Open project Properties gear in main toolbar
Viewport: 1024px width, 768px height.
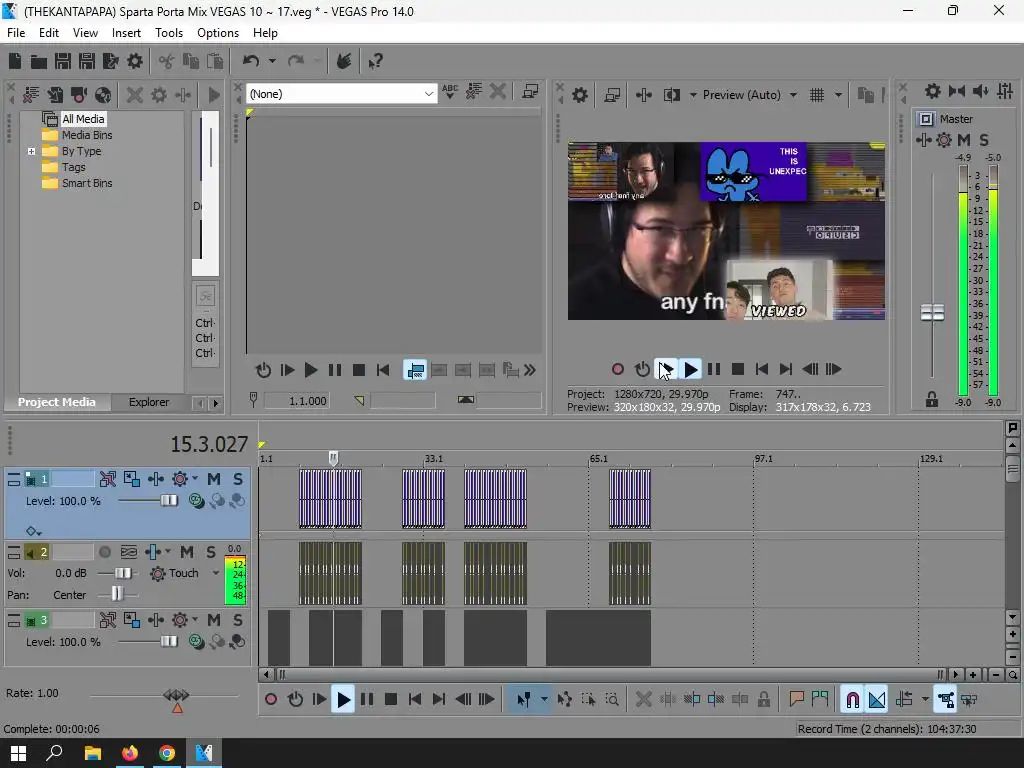[x=135, y=61]
